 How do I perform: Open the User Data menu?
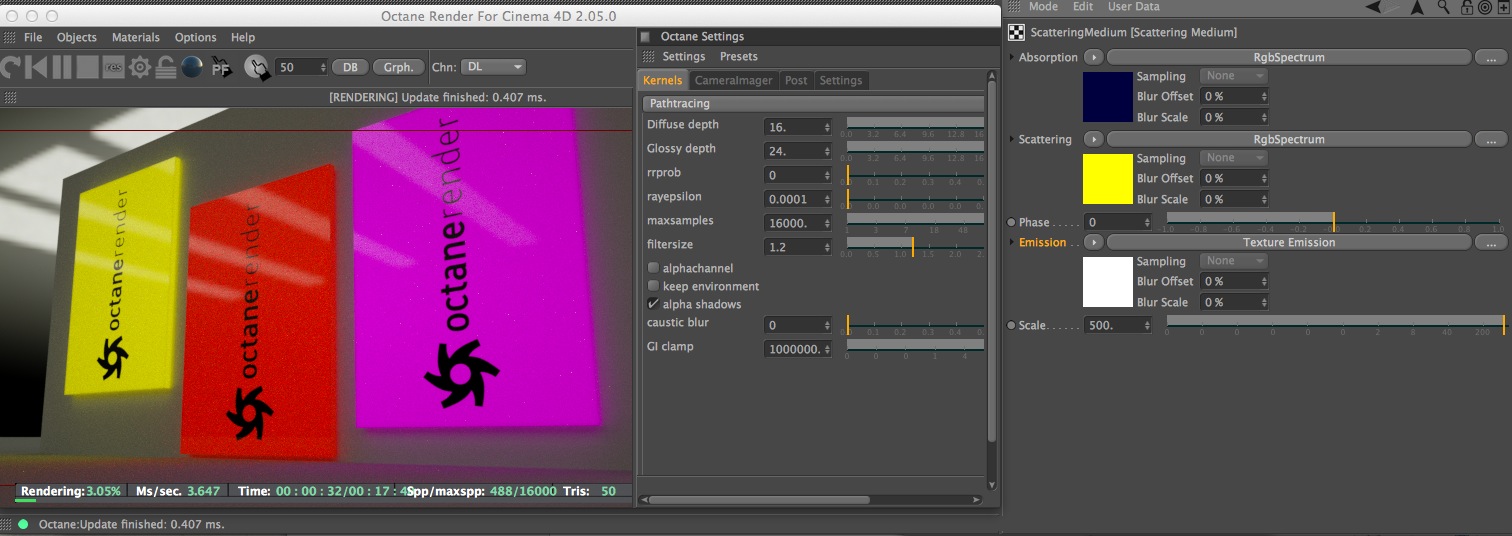point(1134,7)
